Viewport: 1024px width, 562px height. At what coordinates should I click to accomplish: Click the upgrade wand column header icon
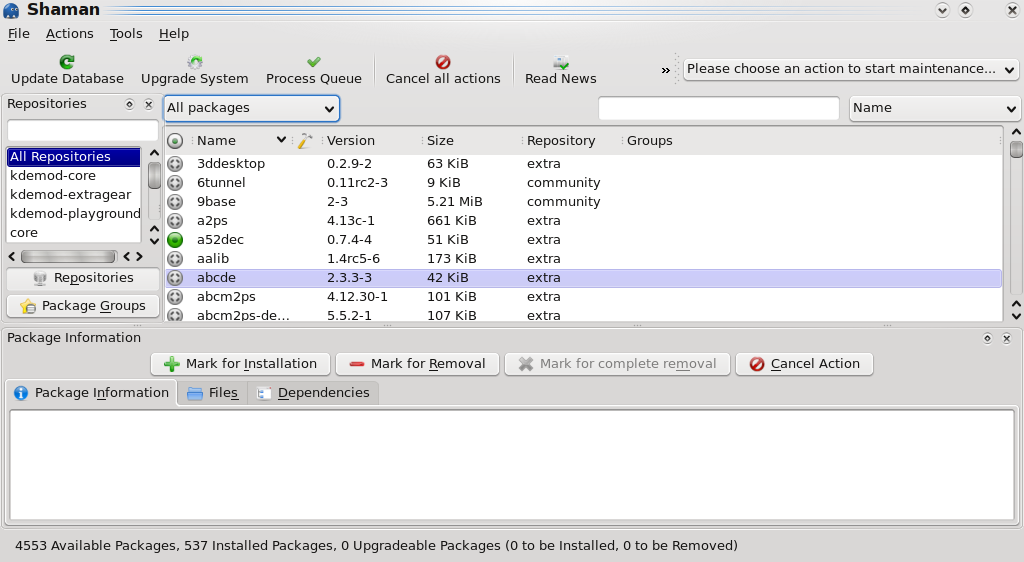click(305, 140)
